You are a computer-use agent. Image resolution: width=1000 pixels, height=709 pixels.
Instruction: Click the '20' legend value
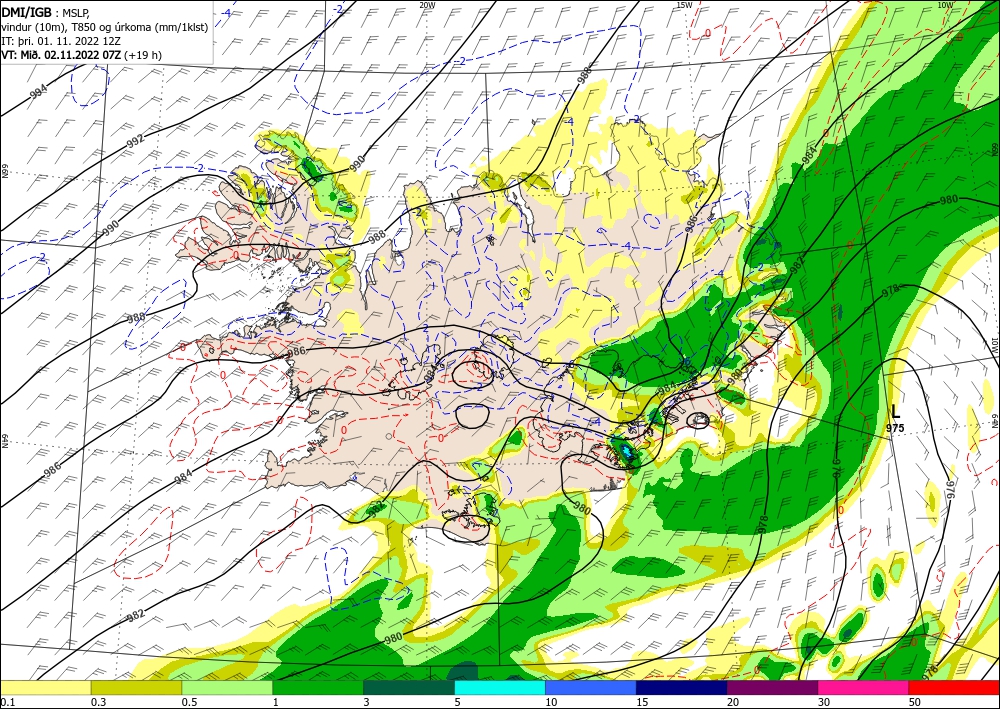coord(733,703)
